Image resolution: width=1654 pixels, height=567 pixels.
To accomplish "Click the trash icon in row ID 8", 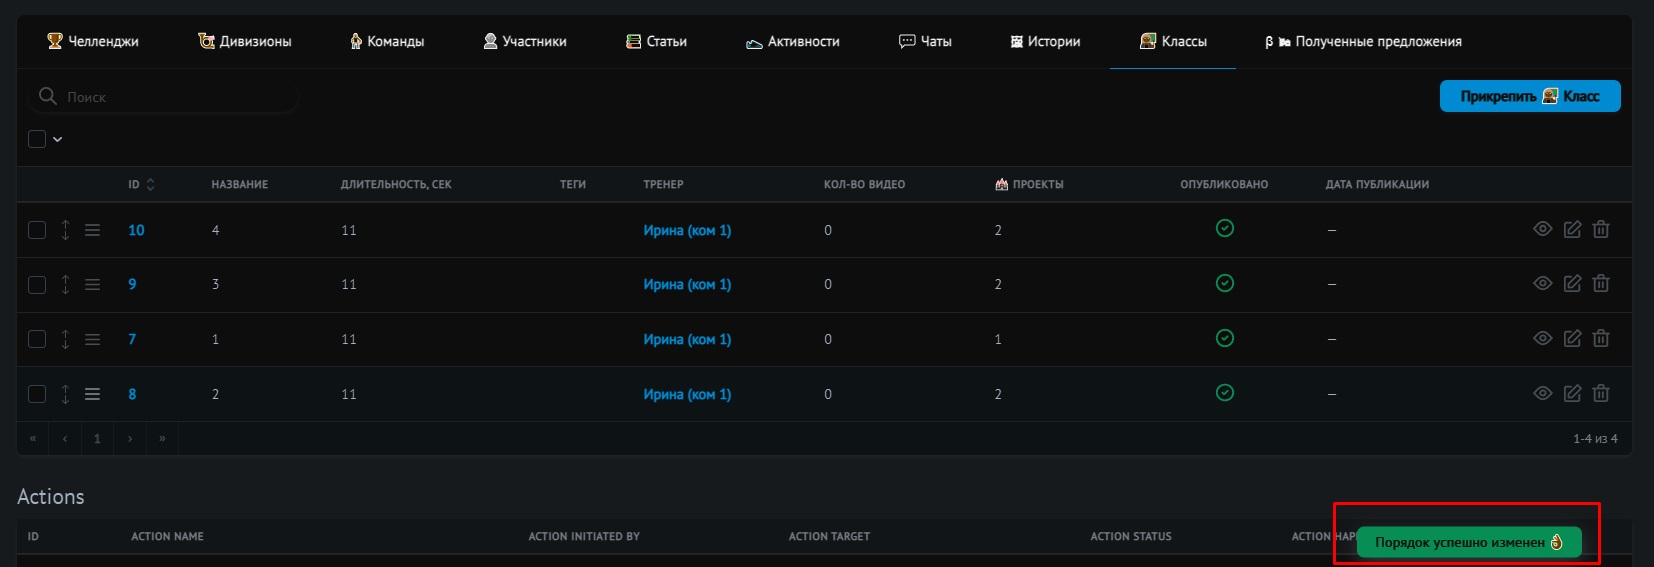I will [x=1601, y=394].
